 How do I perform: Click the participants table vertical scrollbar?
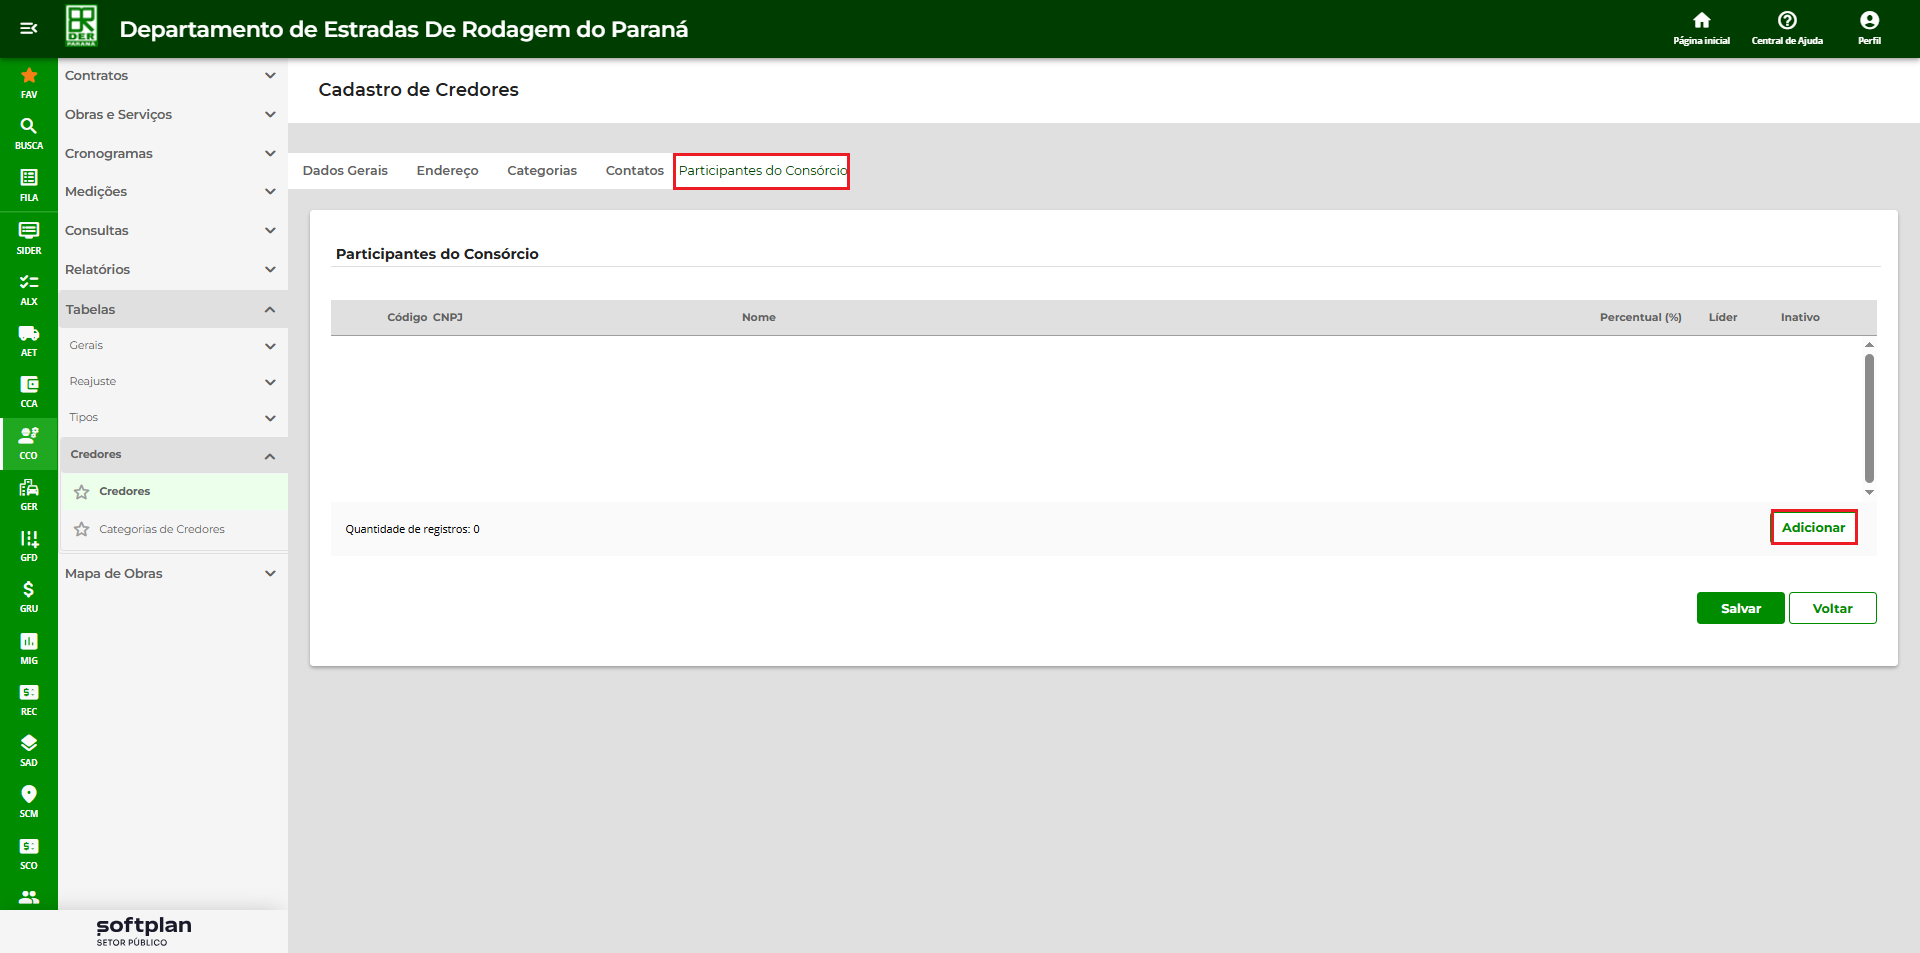[1869, 417]
